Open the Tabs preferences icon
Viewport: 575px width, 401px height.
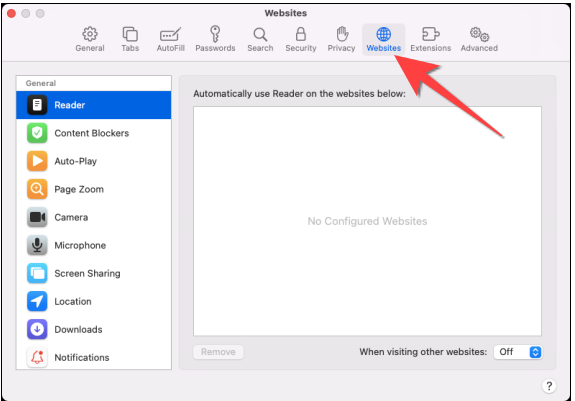click(x=130, y=34)
